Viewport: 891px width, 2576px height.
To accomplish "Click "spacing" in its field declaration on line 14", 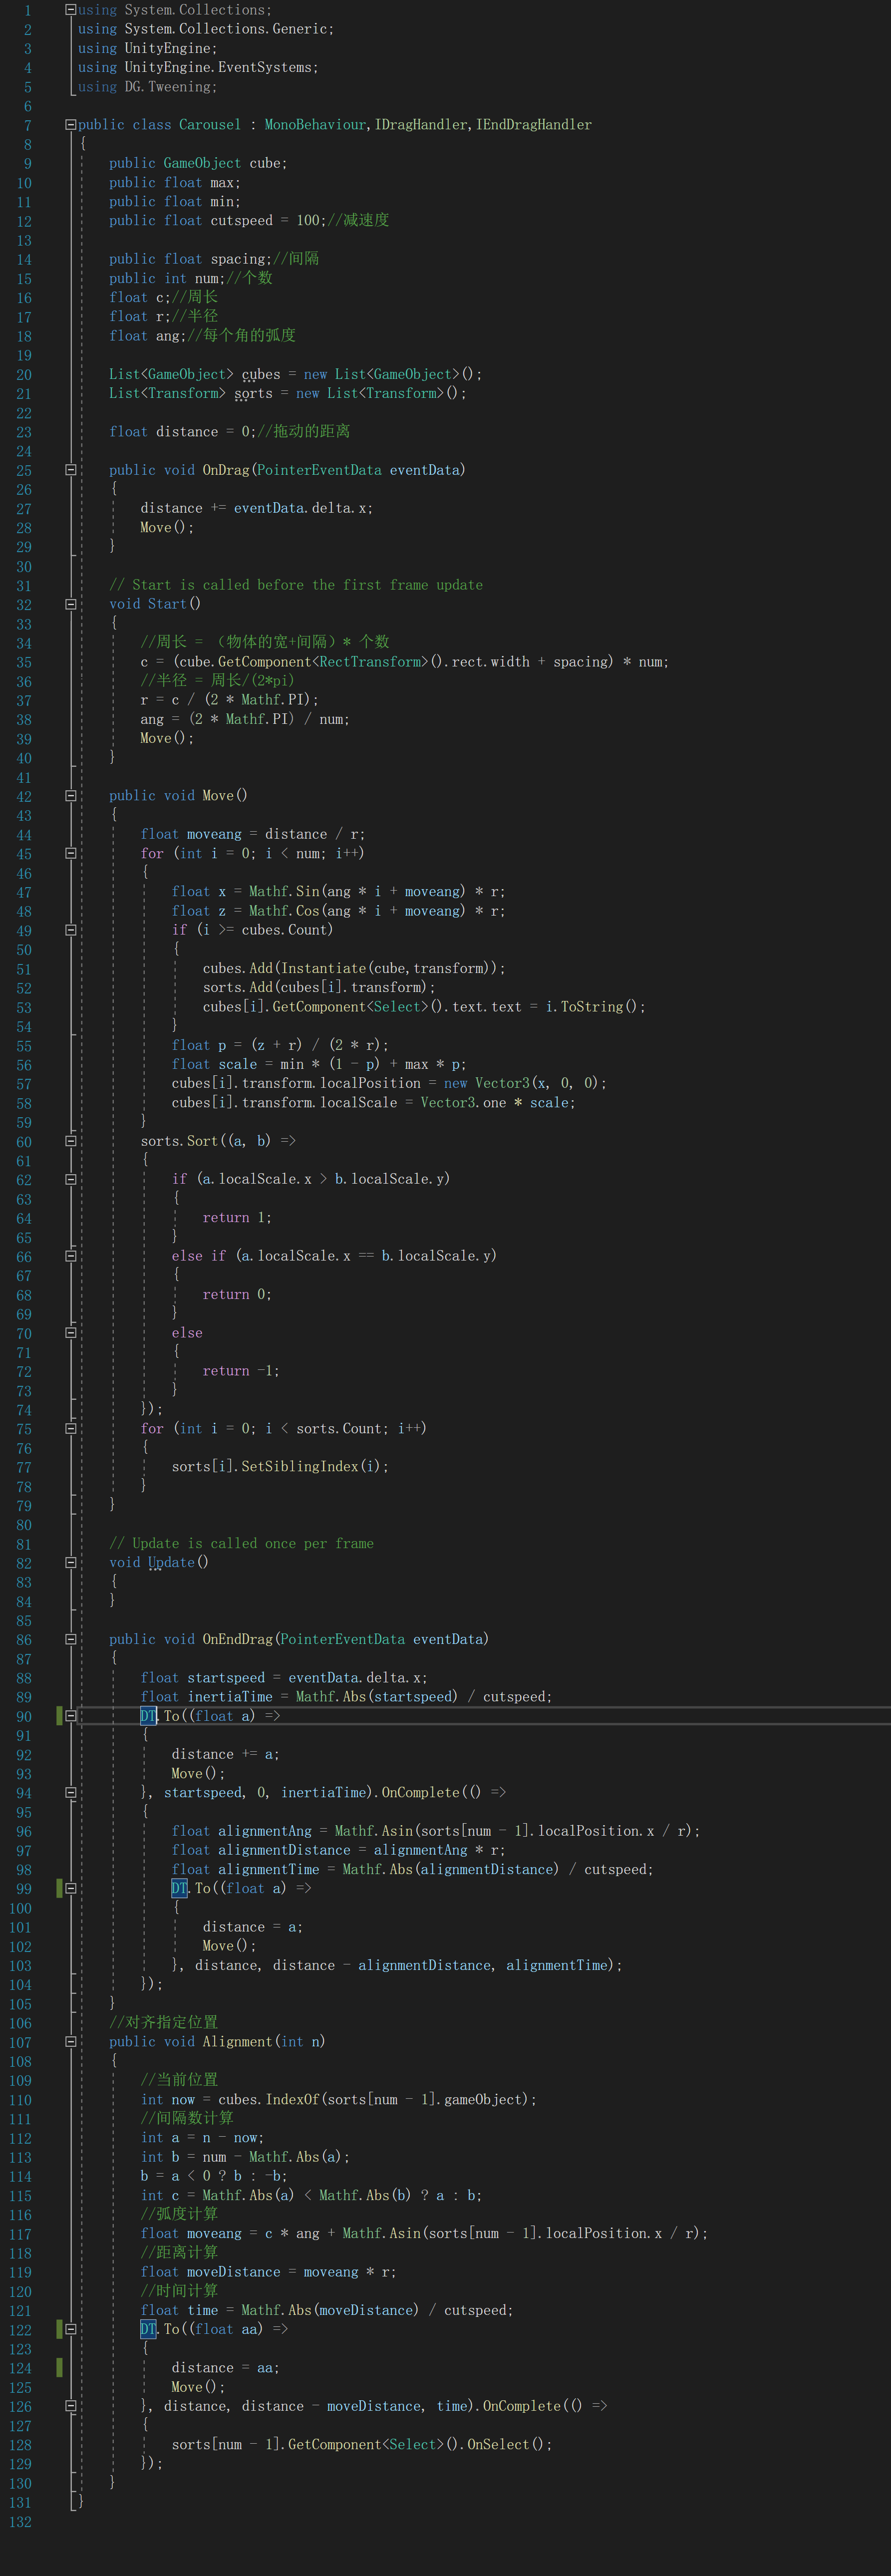I will point(238,259).
